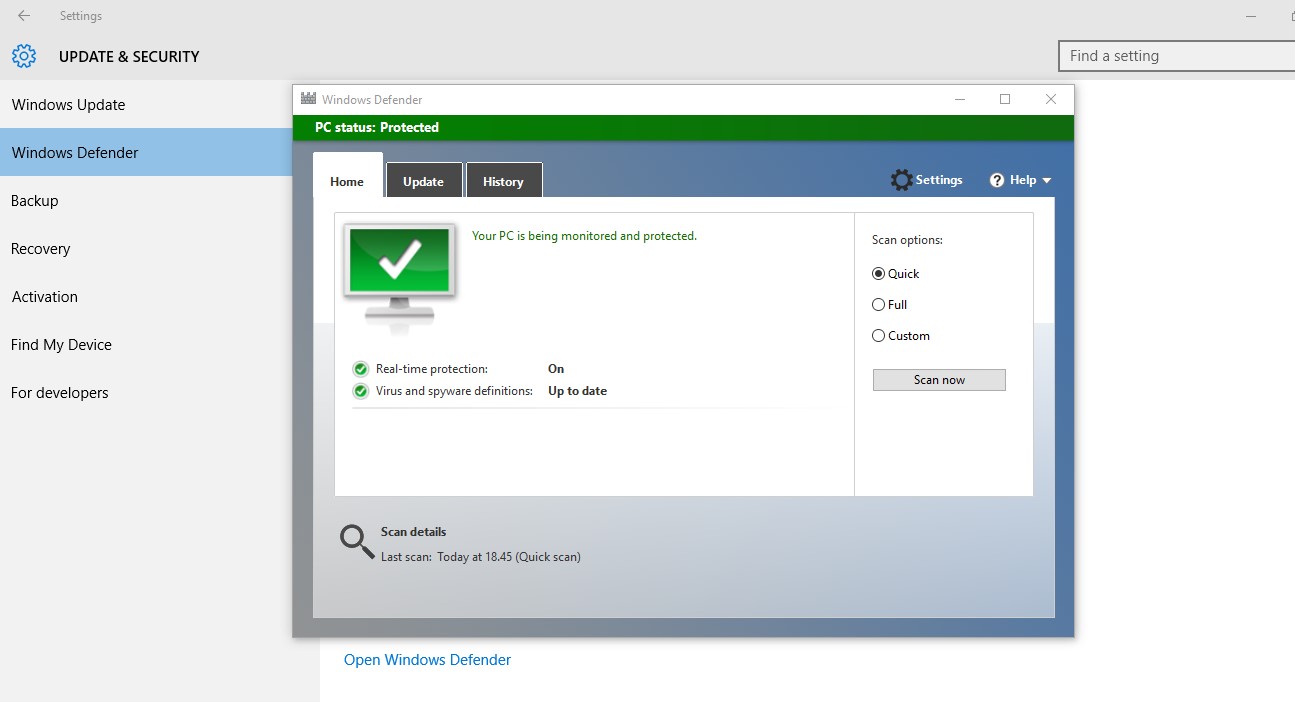1295x702 pixels.
Task: Click the Virus definitions status check icon
Action: click(x=360, y=391)
